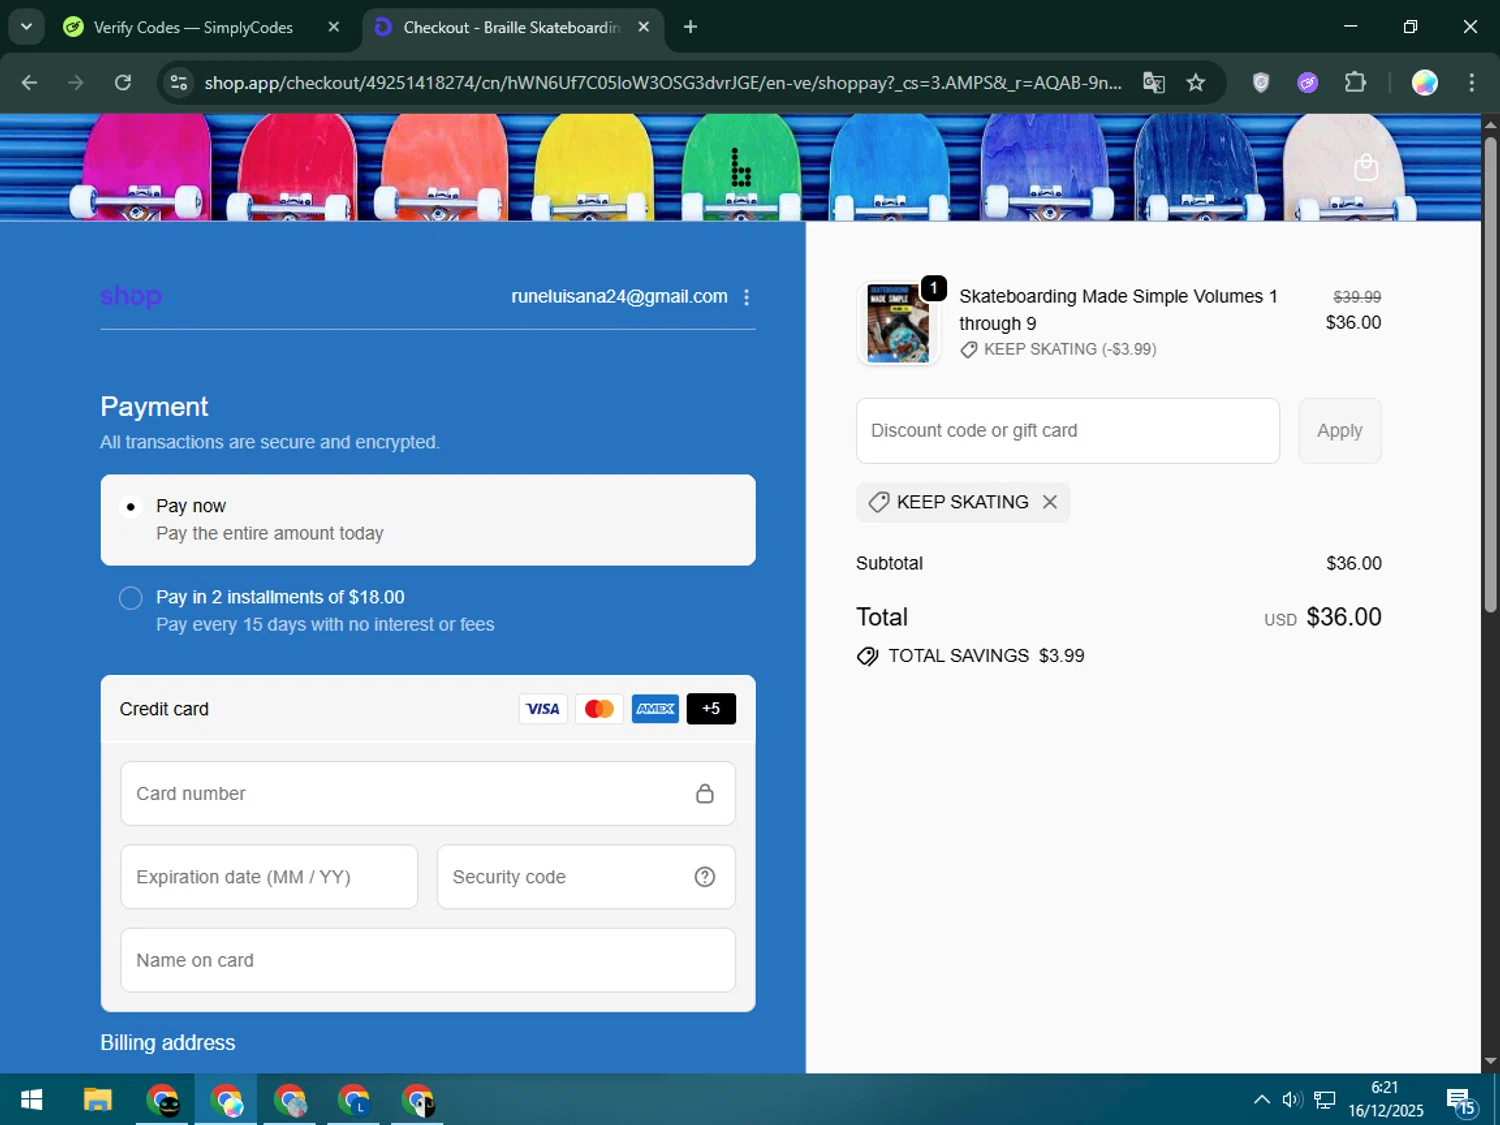This screenshot has width=1500, height=1125.
Task: Open the security code help icon
Action: (x=705, y=877)
